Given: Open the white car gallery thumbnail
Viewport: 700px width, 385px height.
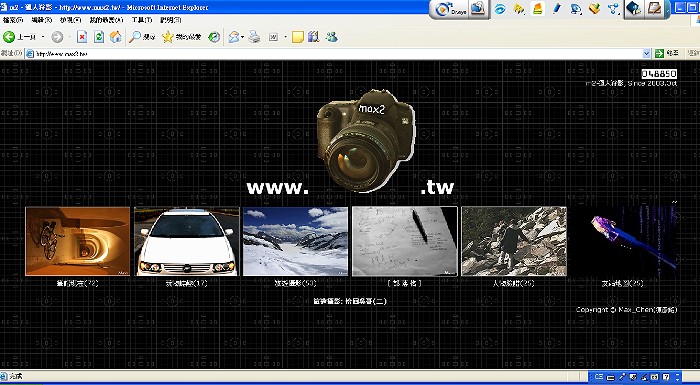Looking at the screenshot, I should click(x=187, y=241).
